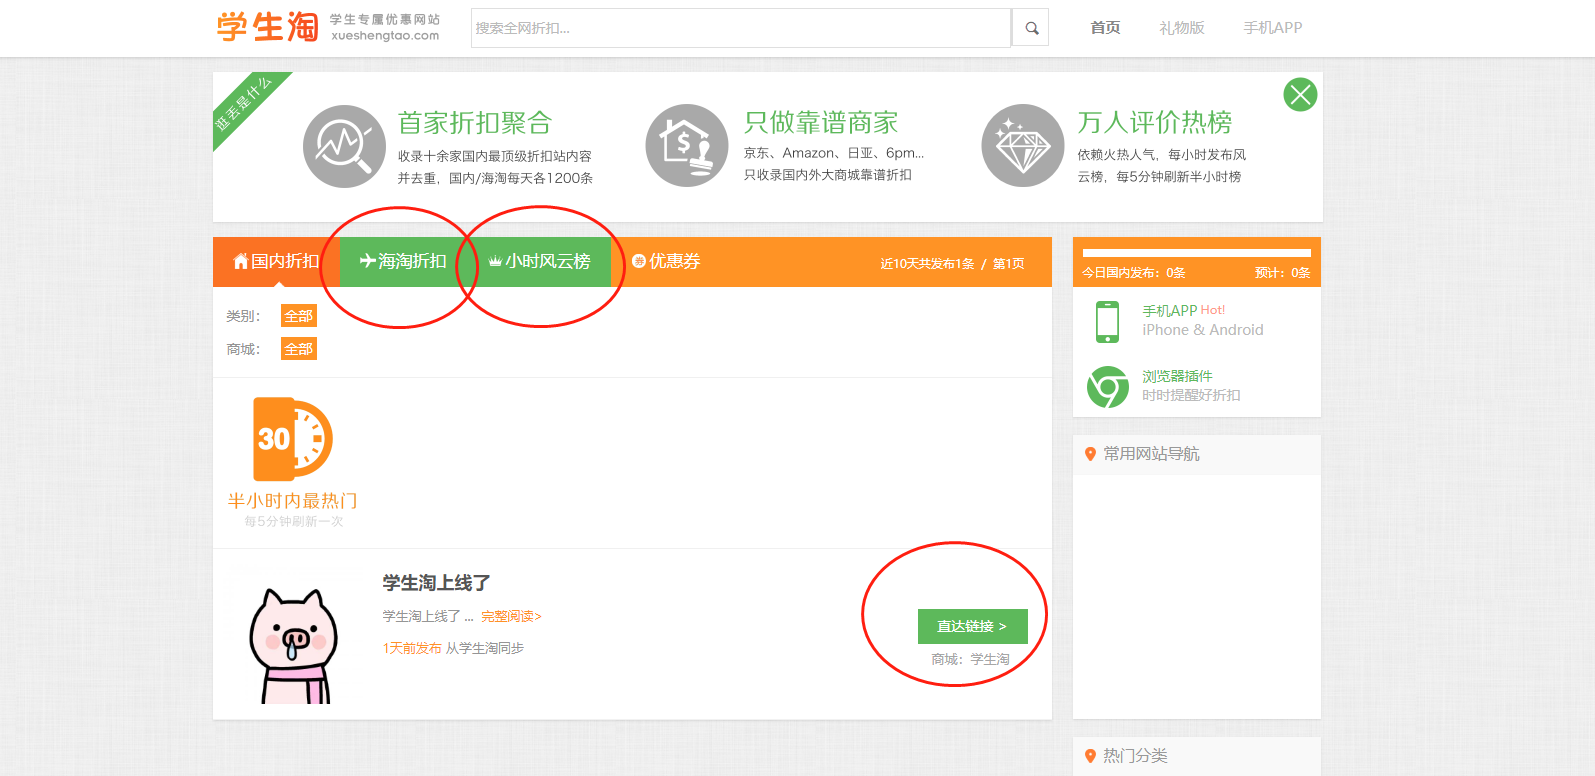Click the Chrome browser plugin icon
The width and height of the screenshot is (1595, 776).
1107,386
